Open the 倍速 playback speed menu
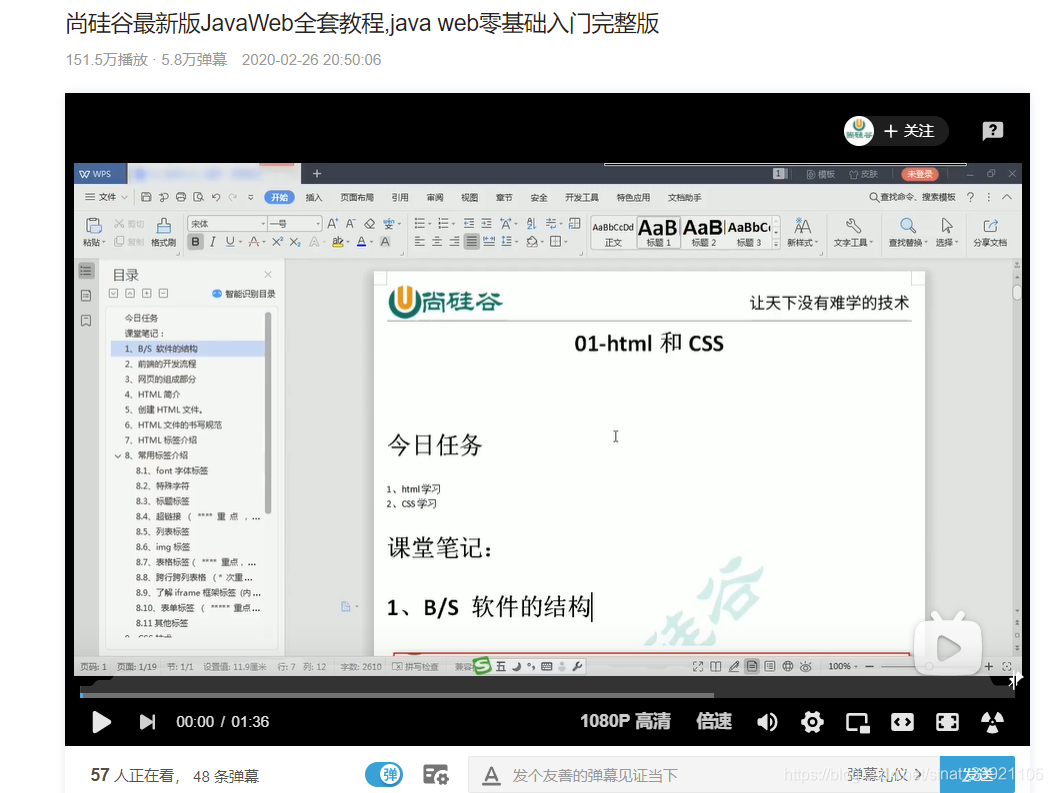The width and height of the screenshot is (1053, 793). (x=714, y=721)
